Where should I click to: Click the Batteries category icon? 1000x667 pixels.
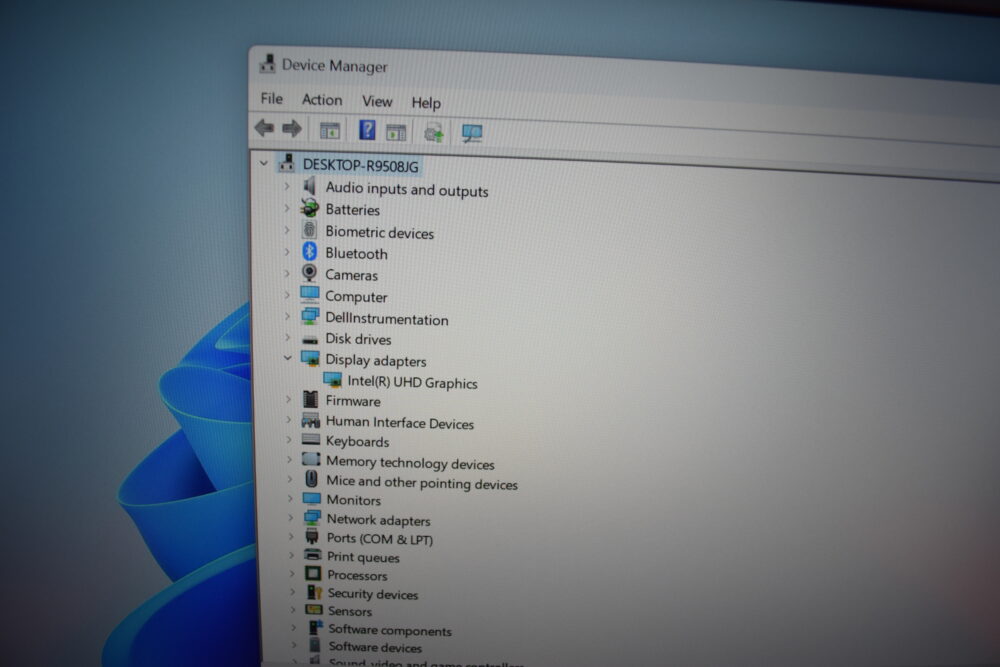pyautogui.click(x=310, y=208)
